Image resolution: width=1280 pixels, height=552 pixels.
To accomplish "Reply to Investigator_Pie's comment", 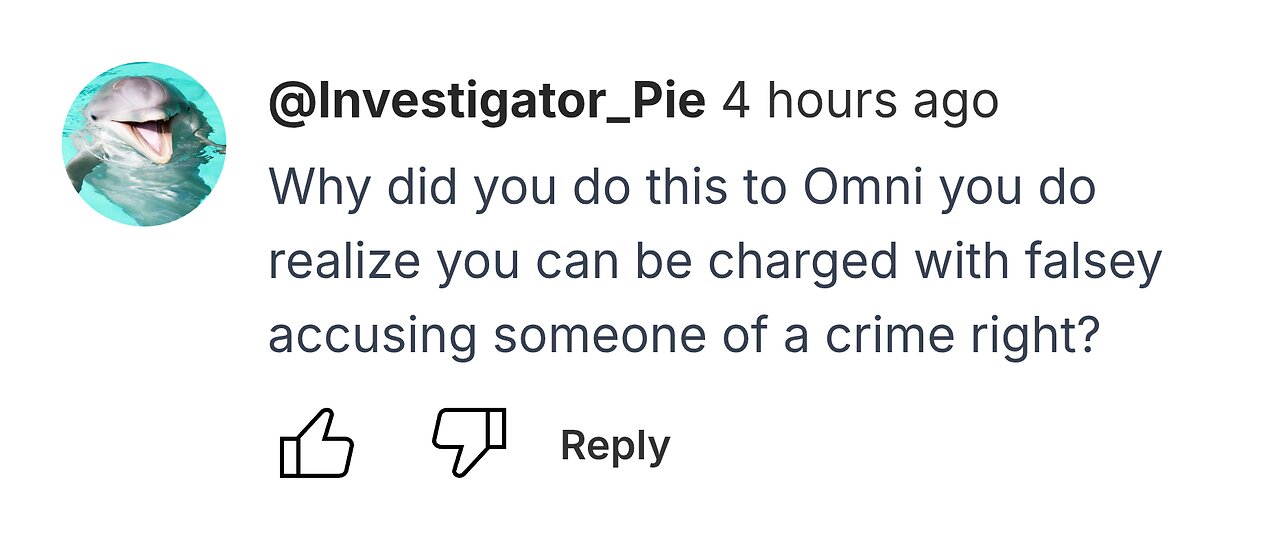I will pyautogui.click(x=615, y=445).
